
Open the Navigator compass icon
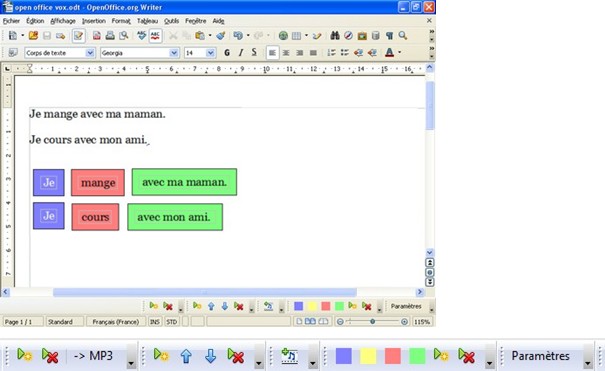pyautogui.click(x=348, y=36)
